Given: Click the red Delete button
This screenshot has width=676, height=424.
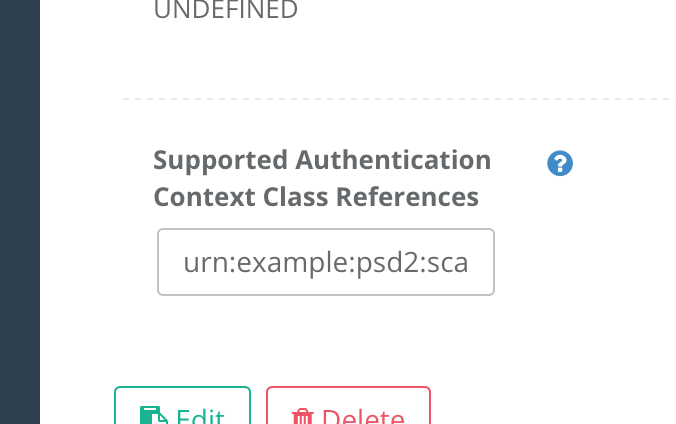Looking at the screenshot, I should (x=348, y=405).
